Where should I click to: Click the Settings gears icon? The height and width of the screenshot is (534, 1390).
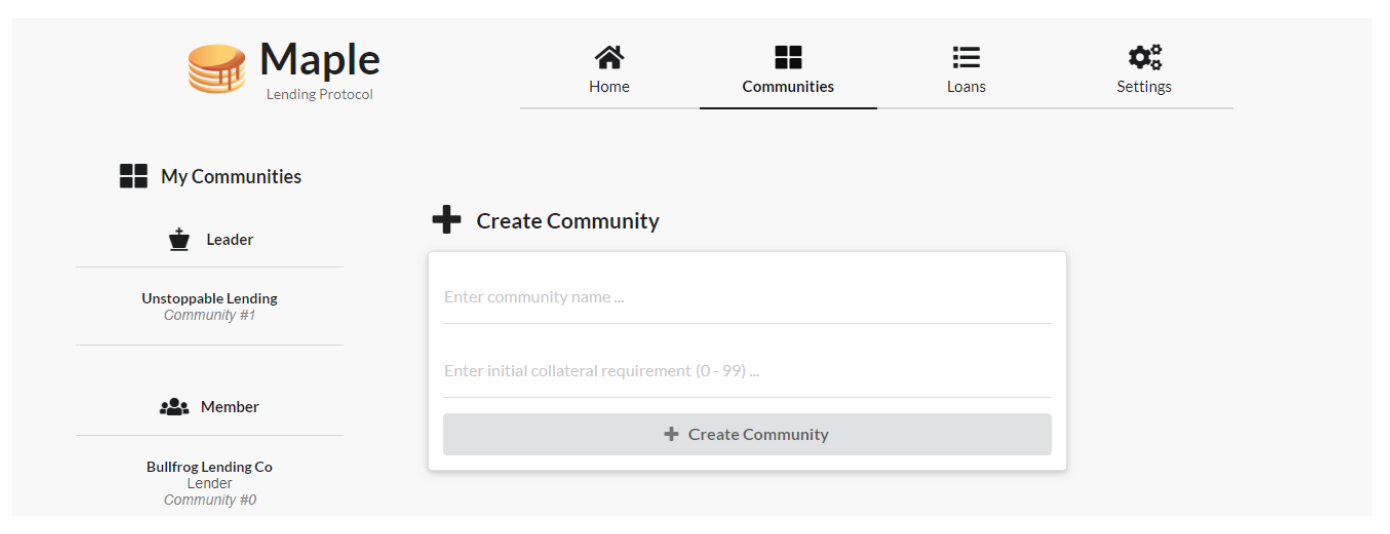[x=1145, y=57]
